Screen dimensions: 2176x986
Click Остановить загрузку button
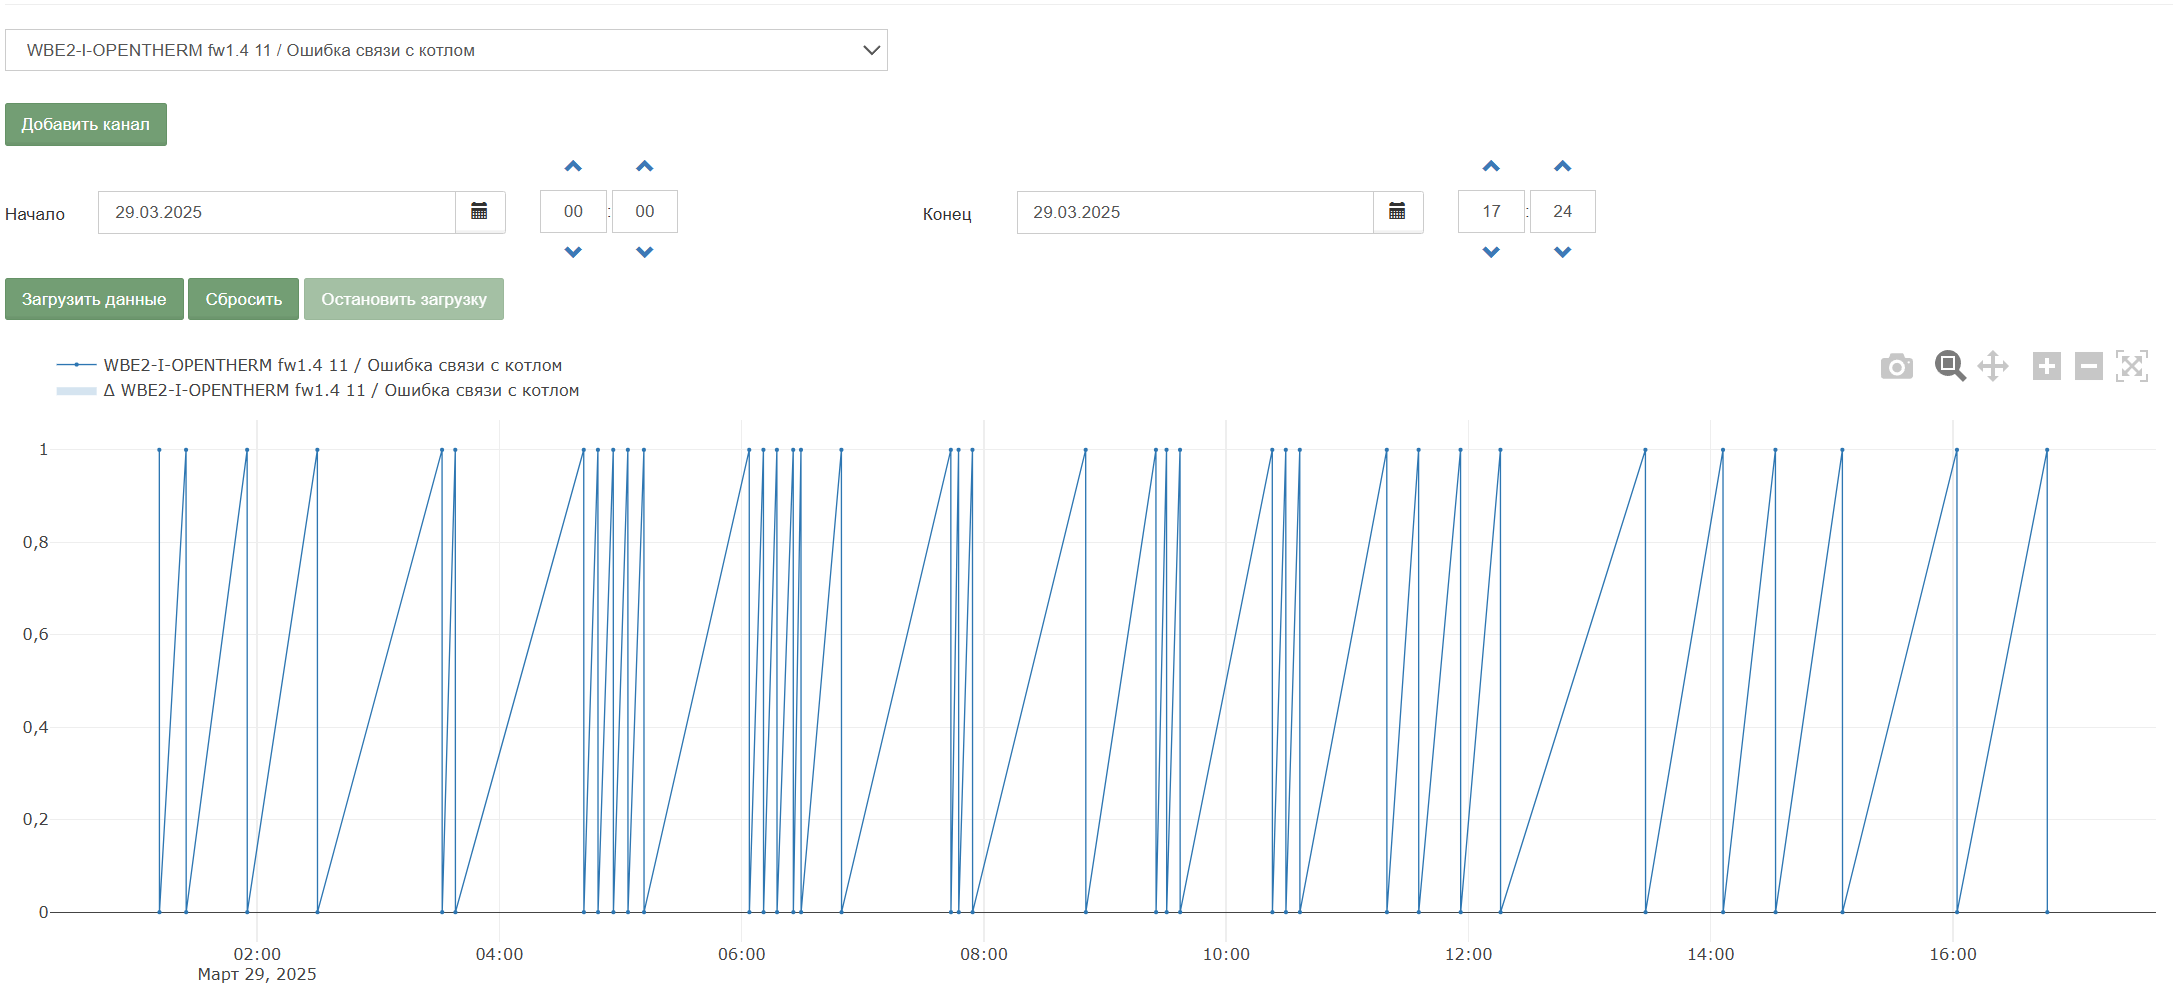(x=404, y=299)
